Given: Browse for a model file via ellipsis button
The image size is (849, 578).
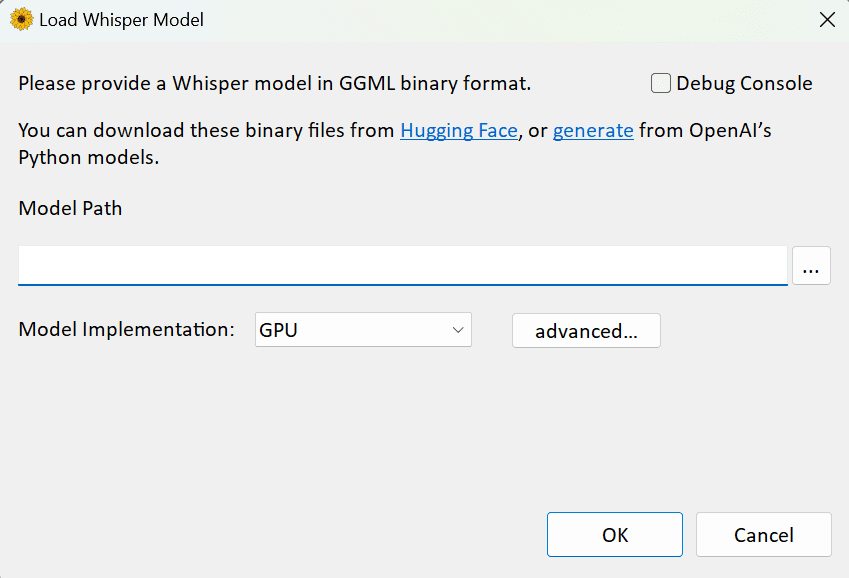Looking at the screenshot, I should click(x=811, y=267).
